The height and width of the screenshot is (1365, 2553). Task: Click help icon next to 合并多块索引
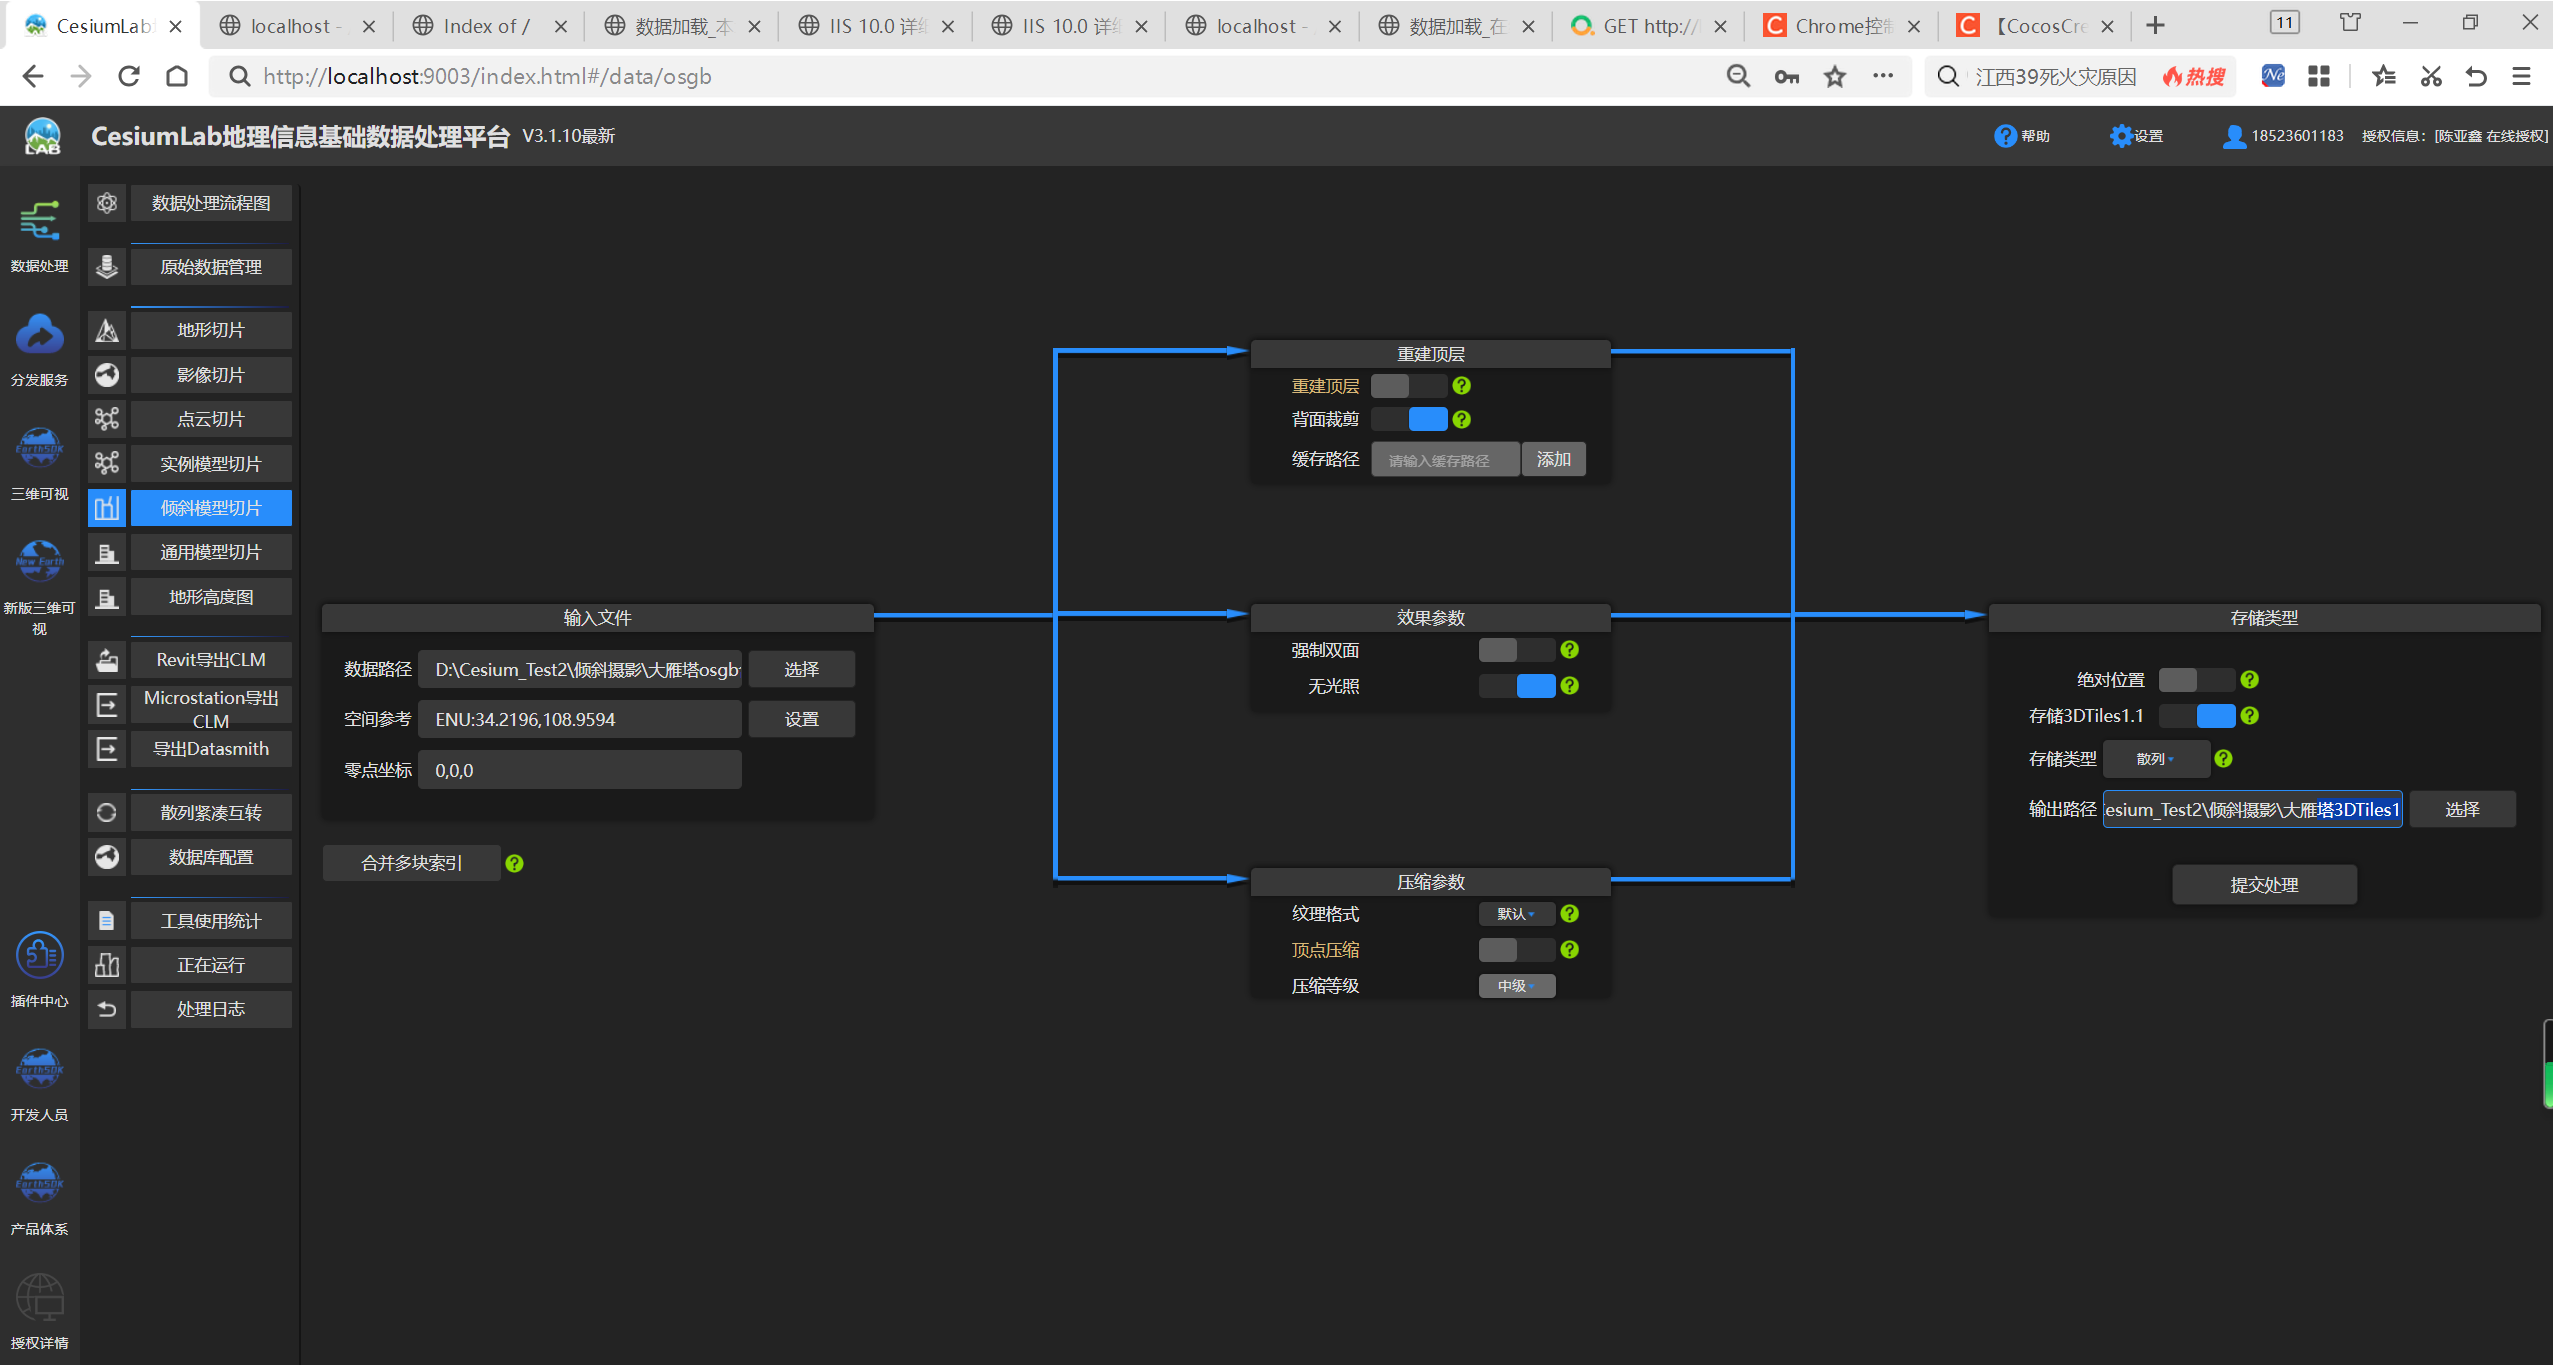point(514,863)
